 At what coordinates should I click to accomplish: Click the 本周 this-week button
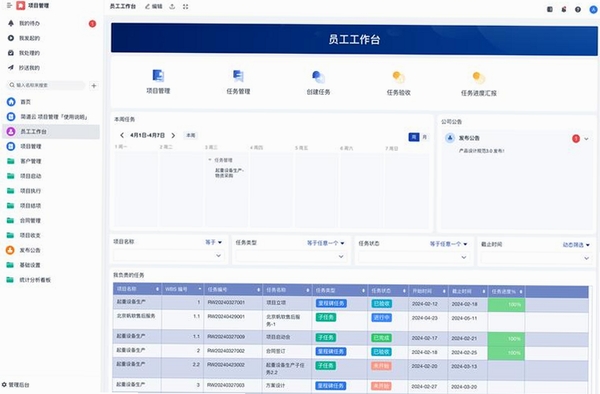pos(191,135)
